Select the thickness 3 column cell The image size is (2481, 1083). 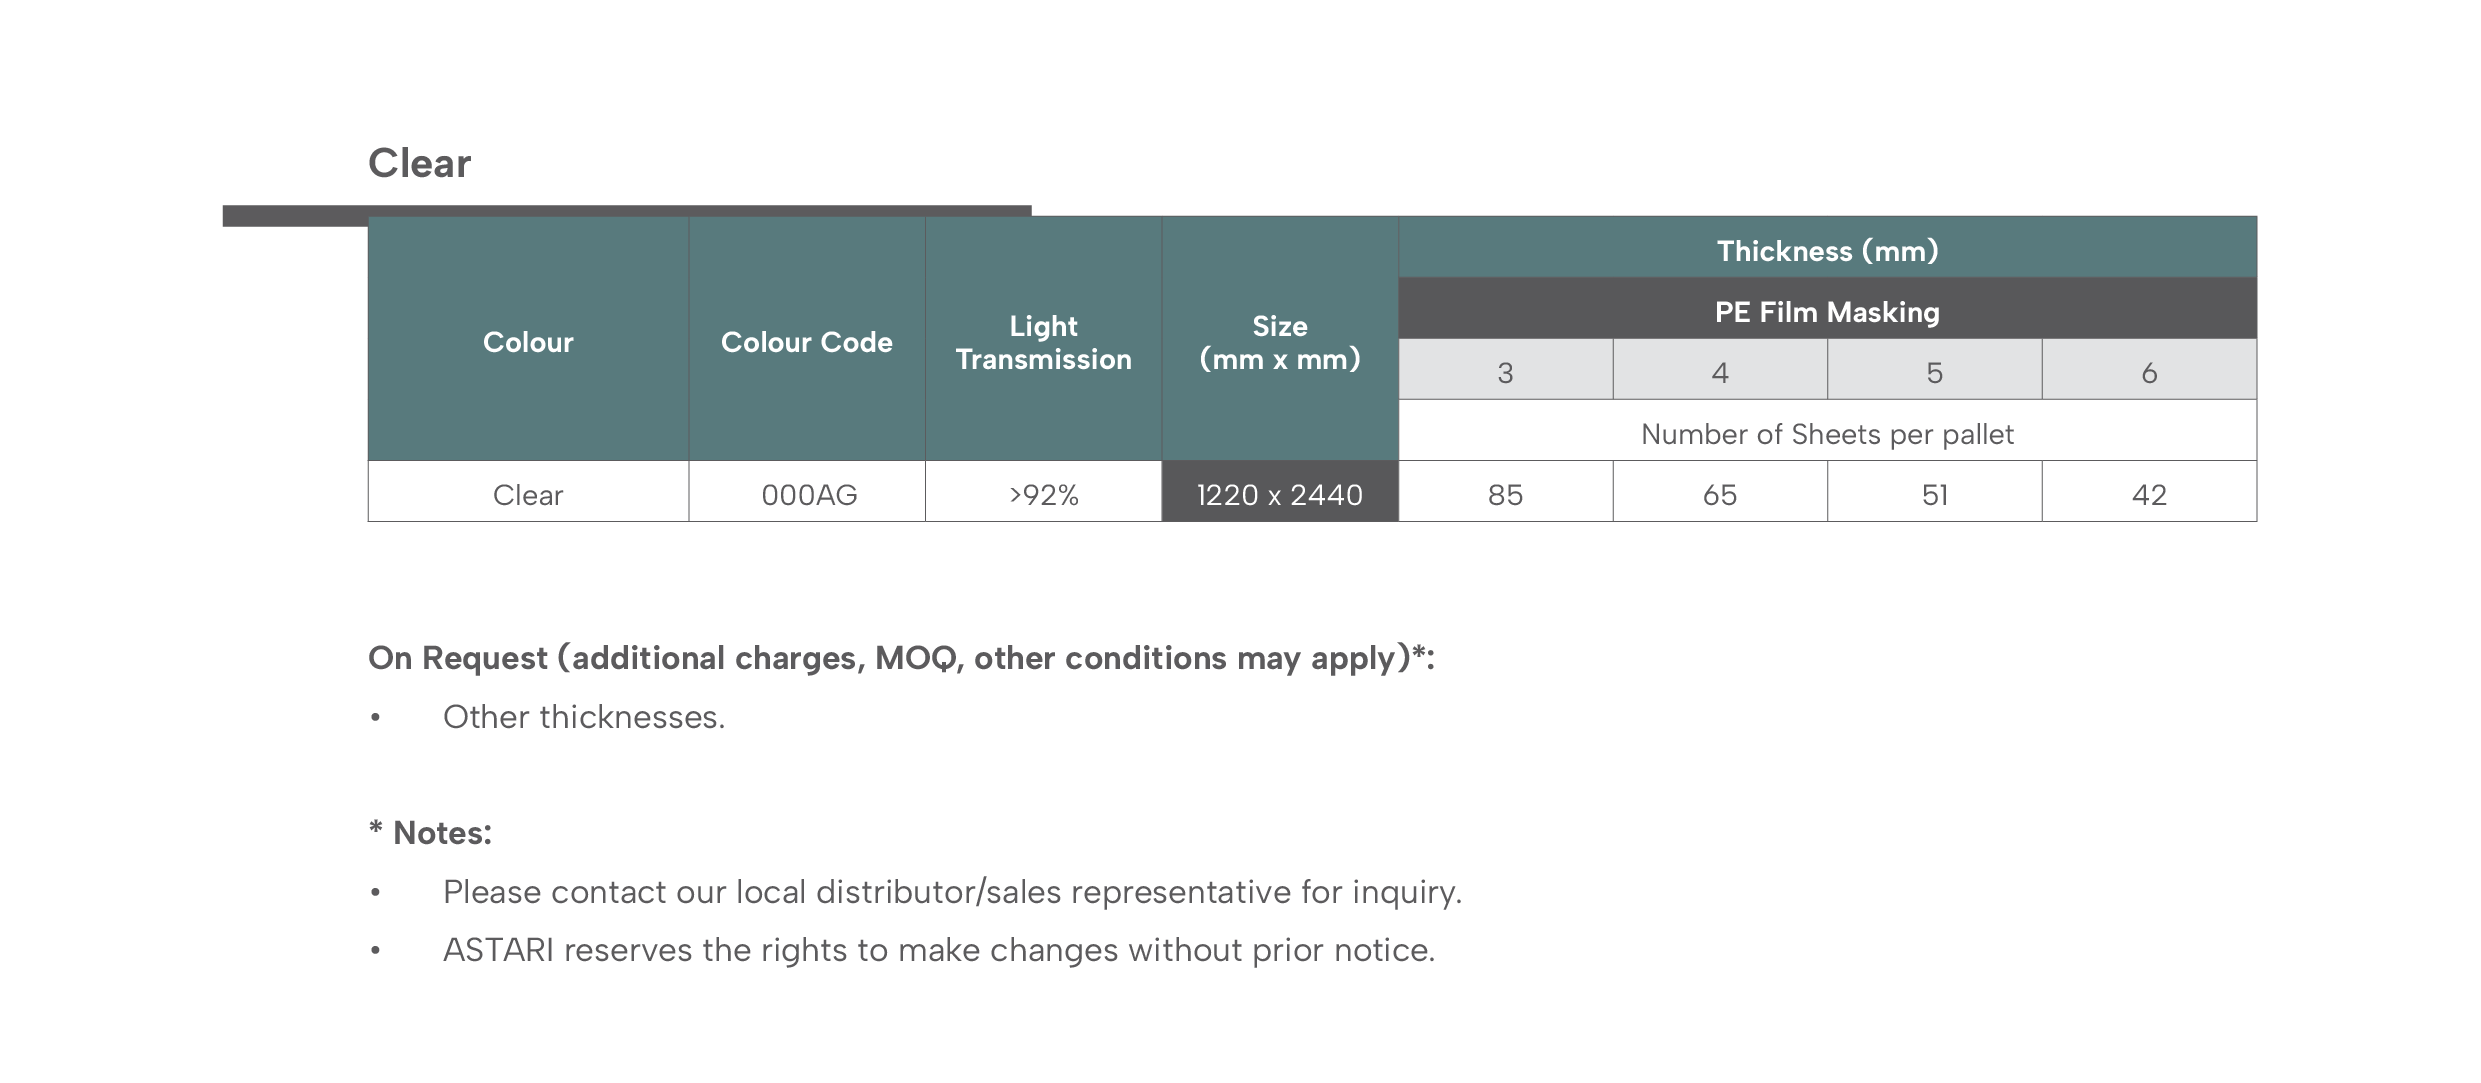1505,370
